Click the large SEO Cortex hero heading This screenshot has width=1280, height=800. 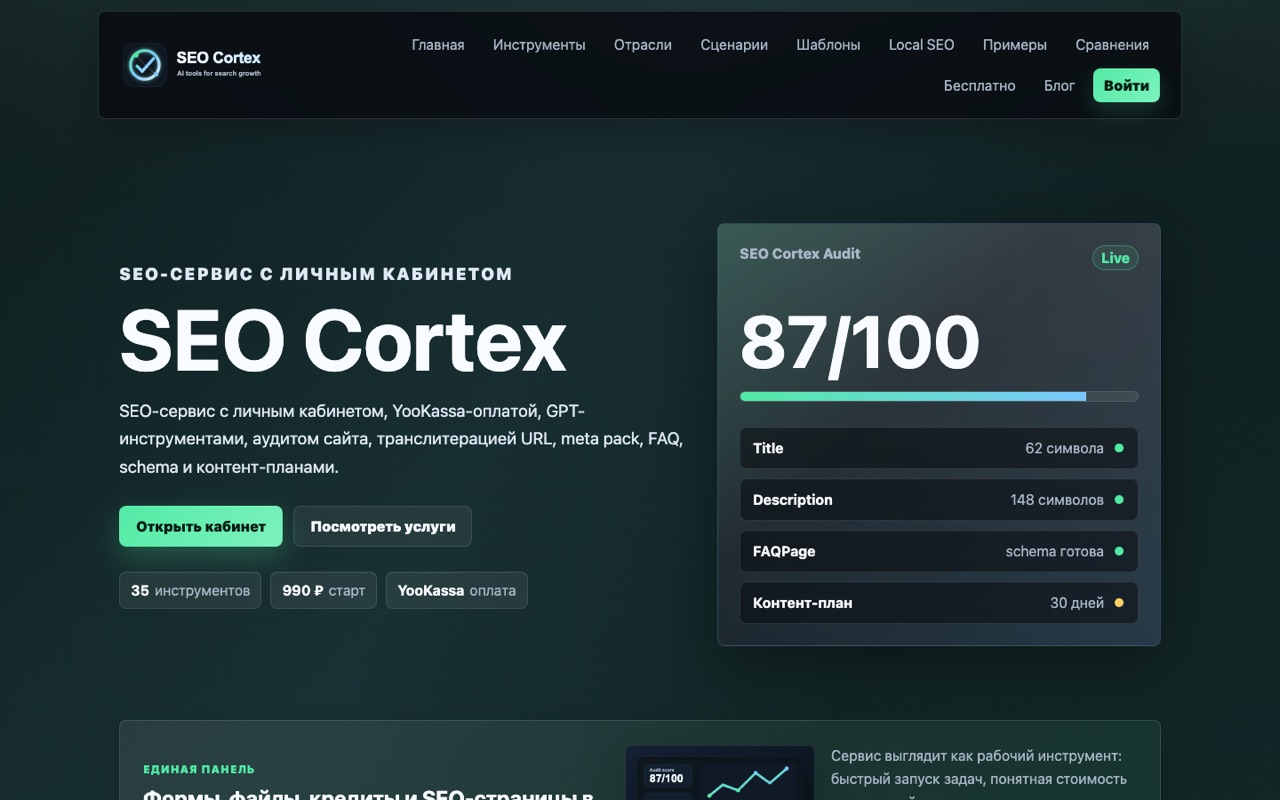pyautogui.click(x=343, y=342)
